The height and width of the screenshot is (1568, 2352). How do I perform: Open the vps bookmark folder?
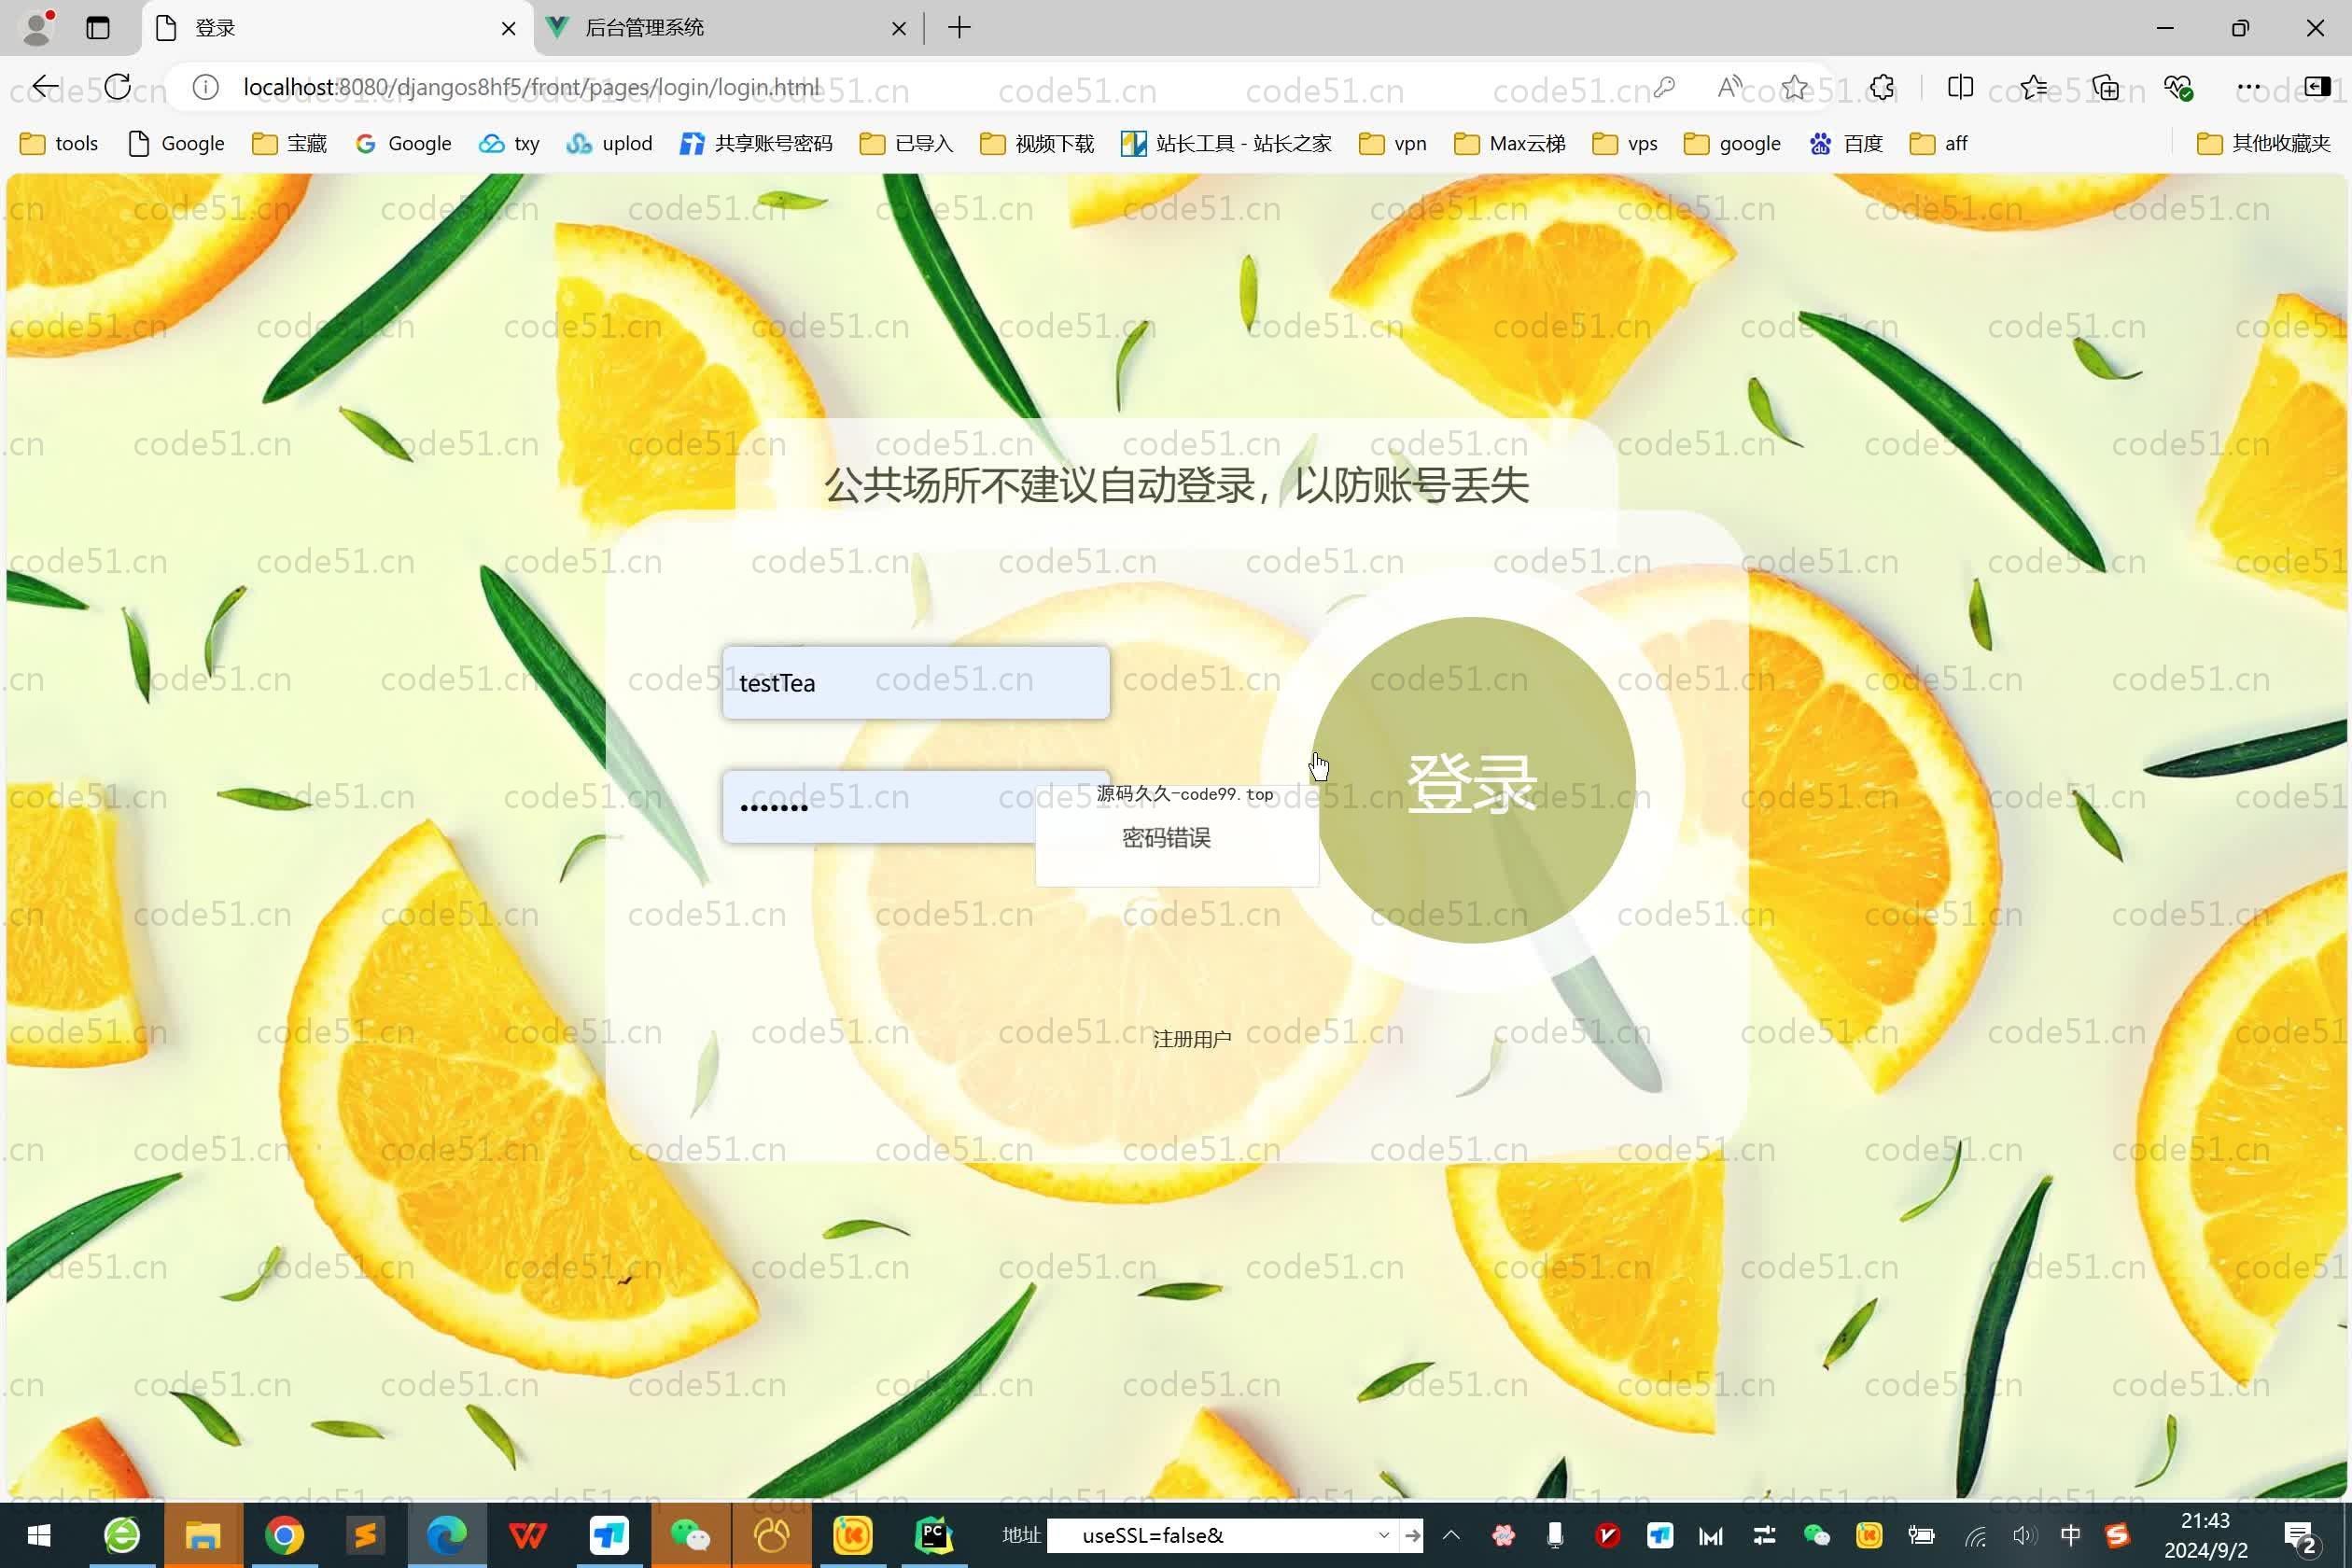(x=1626, y=143)
